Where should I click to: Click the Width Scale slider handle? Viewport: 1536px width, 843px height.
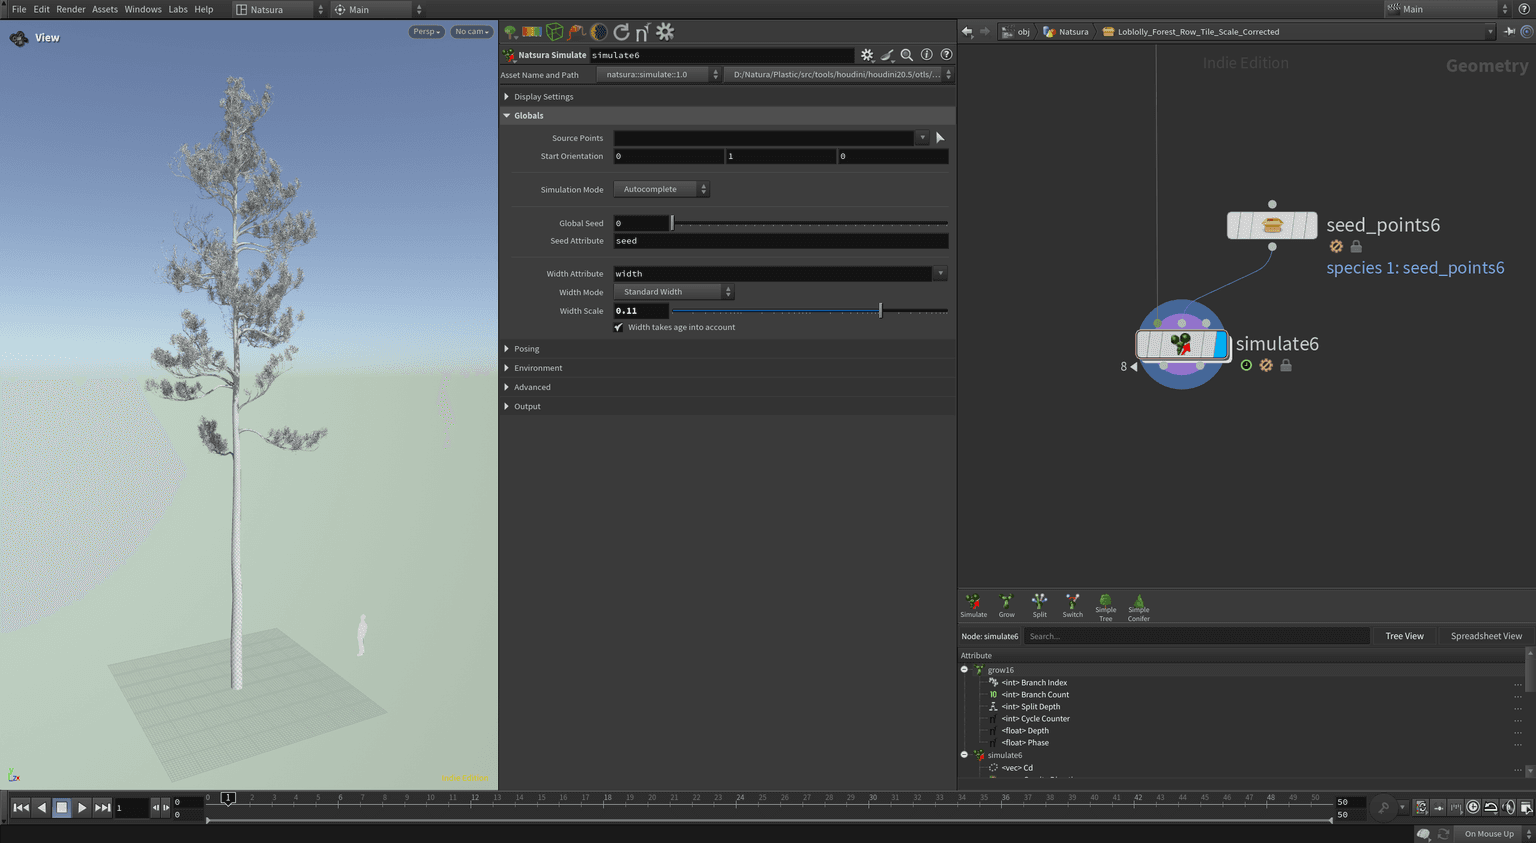[880, 311]
